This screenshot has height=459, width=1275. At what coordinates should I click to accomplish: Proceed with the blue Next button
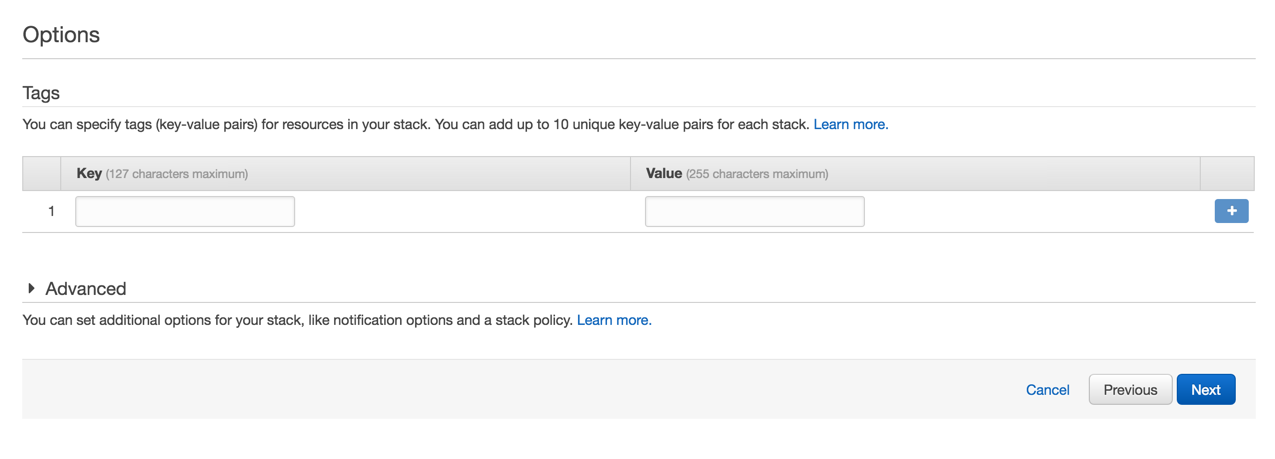1205,390
